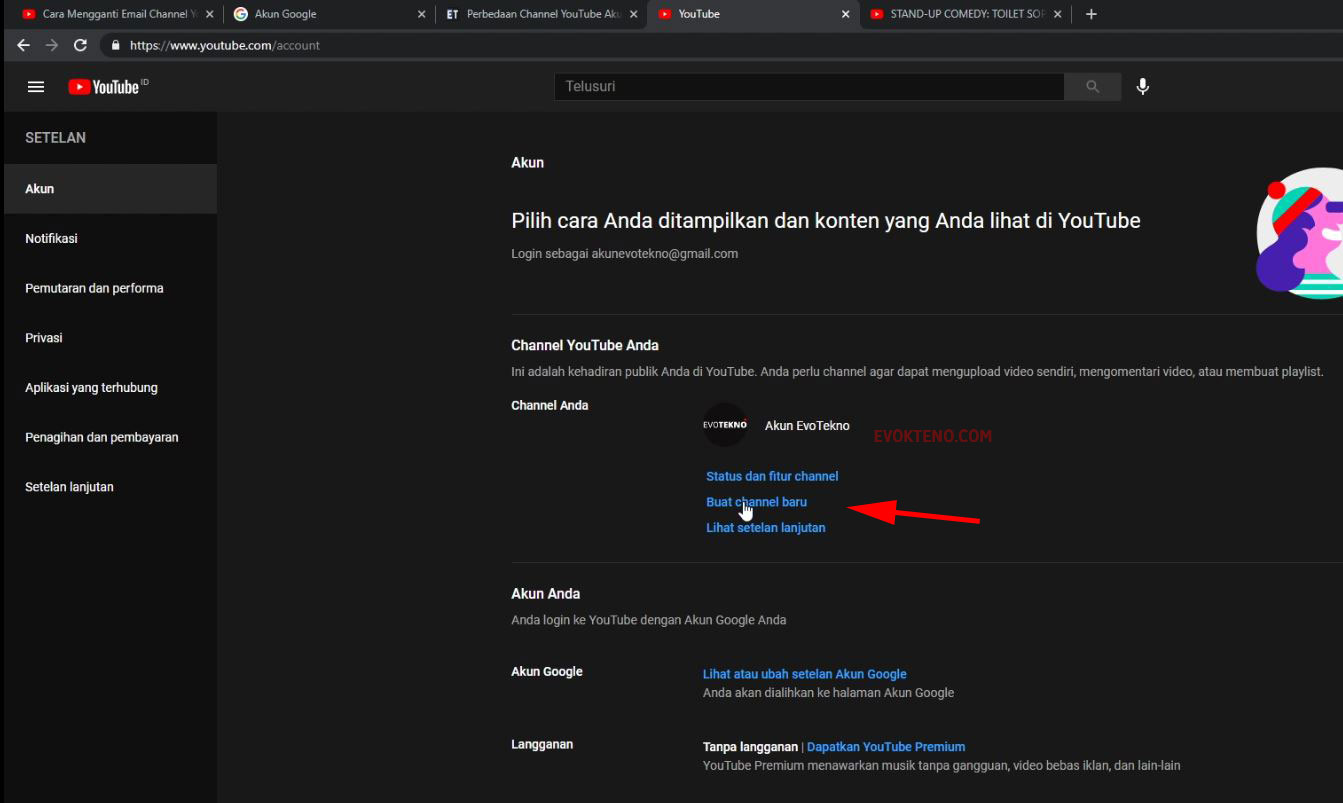Focus the Telusuri search field
Image resolution: width=1343 pixels, height=803 pixels.
coord(808,87)
